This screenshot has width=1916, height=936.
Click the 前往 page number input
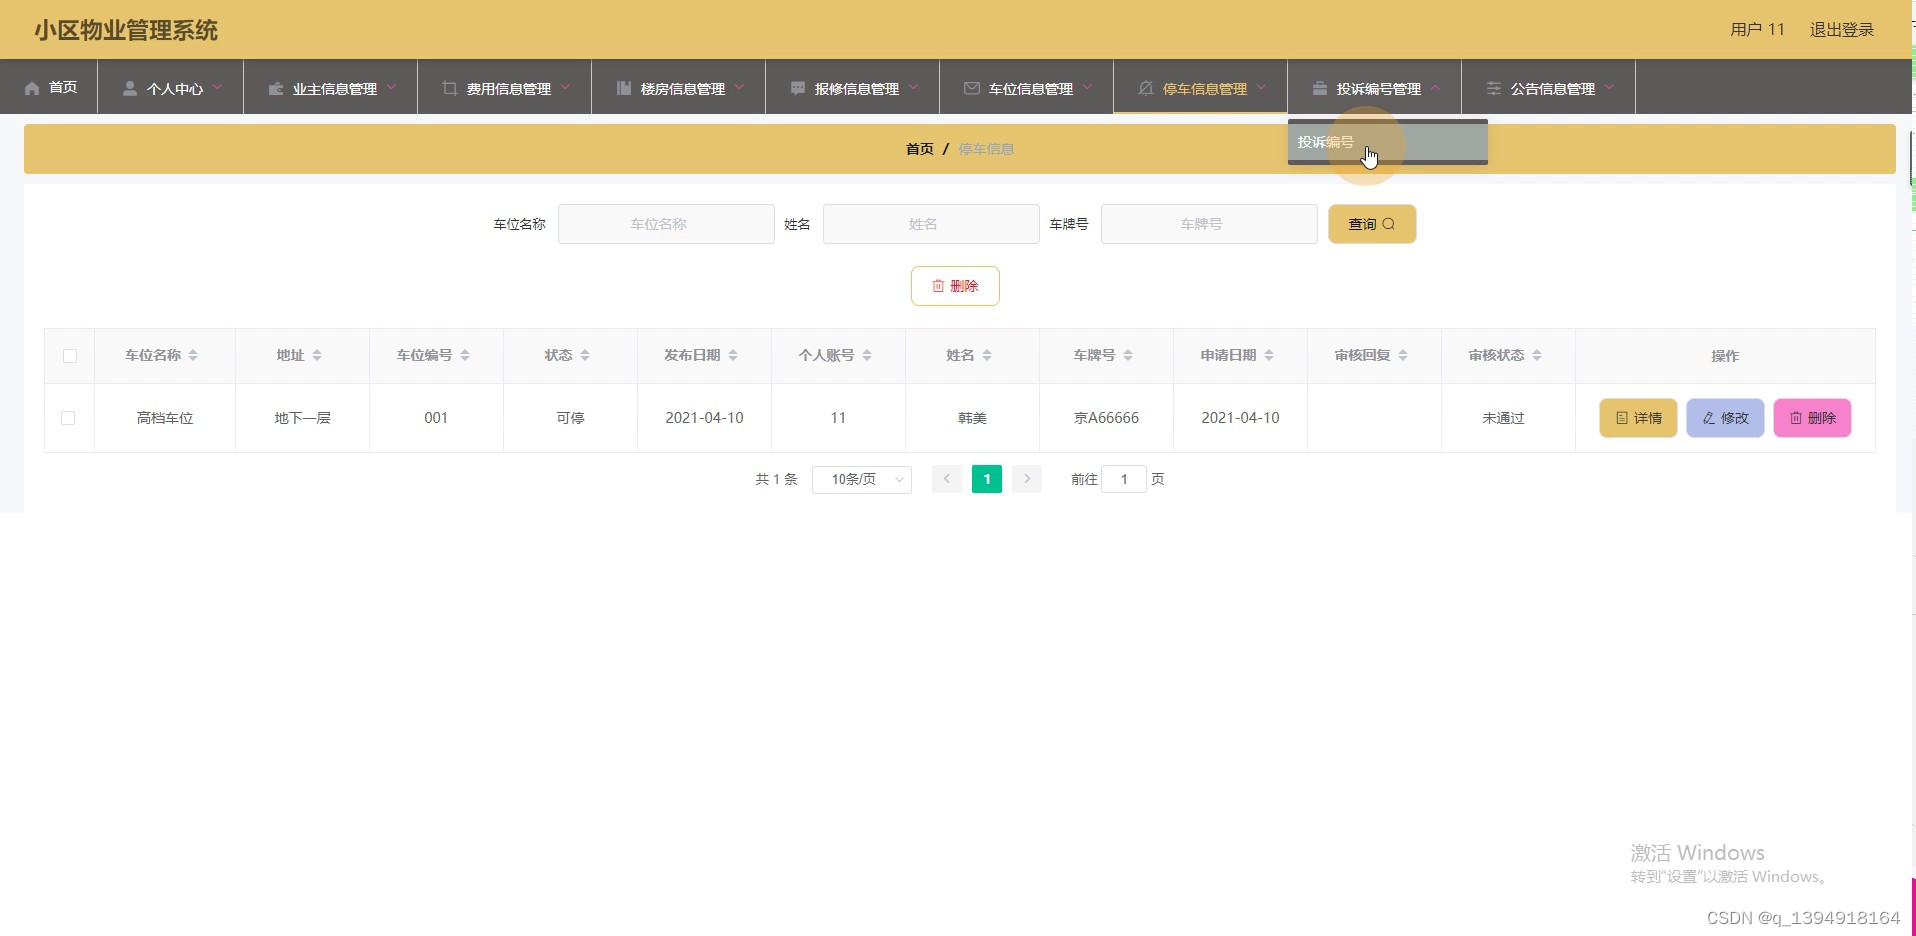point(1124,479)
